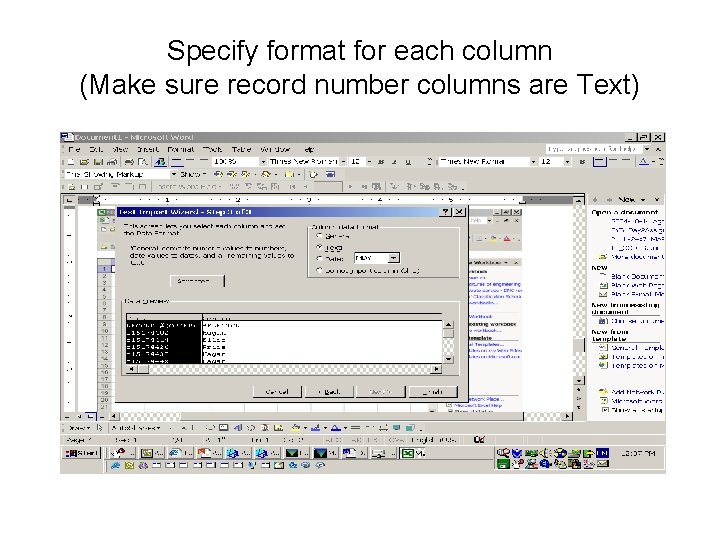The image size is (720, 540).
Task: Click the Blank Document icon in task pane
Action: (x=603, y=276)
